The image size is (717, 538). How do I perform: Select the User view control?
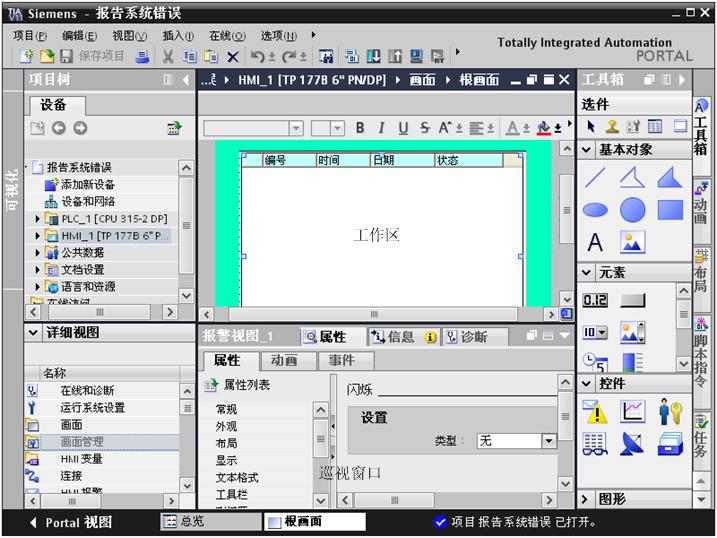coord(670,411)
